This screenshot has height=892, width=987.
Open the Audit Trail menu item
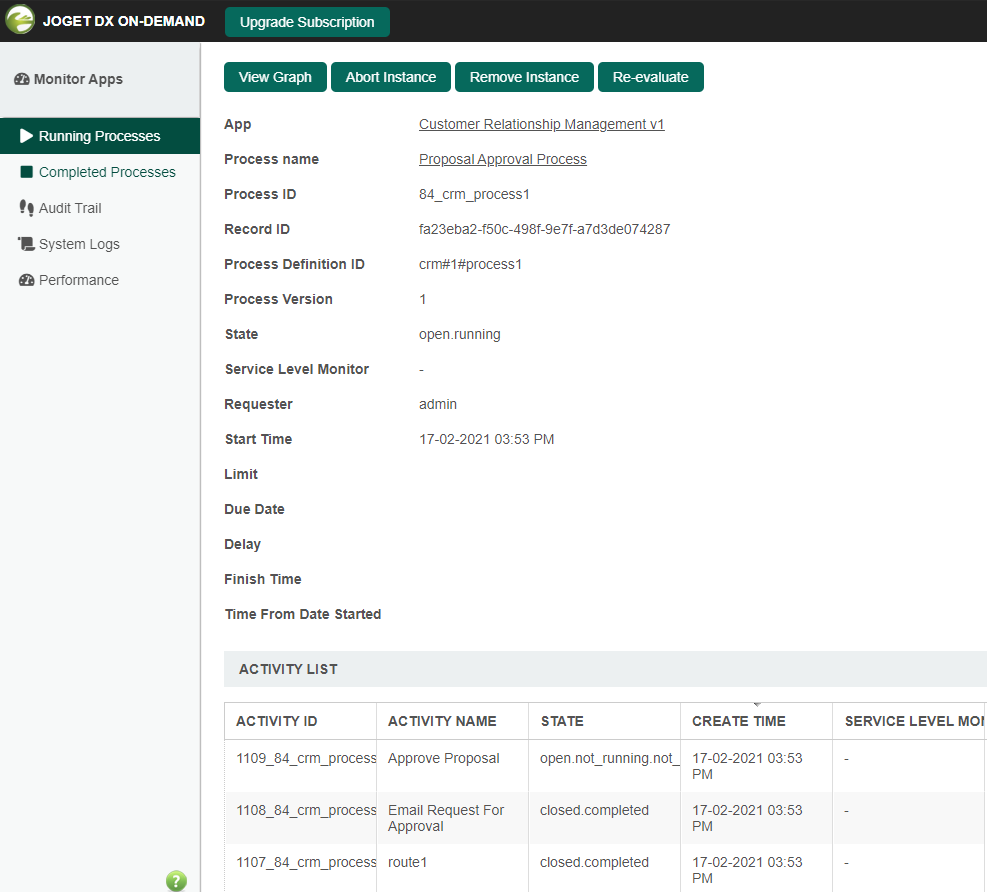point(70,208)
